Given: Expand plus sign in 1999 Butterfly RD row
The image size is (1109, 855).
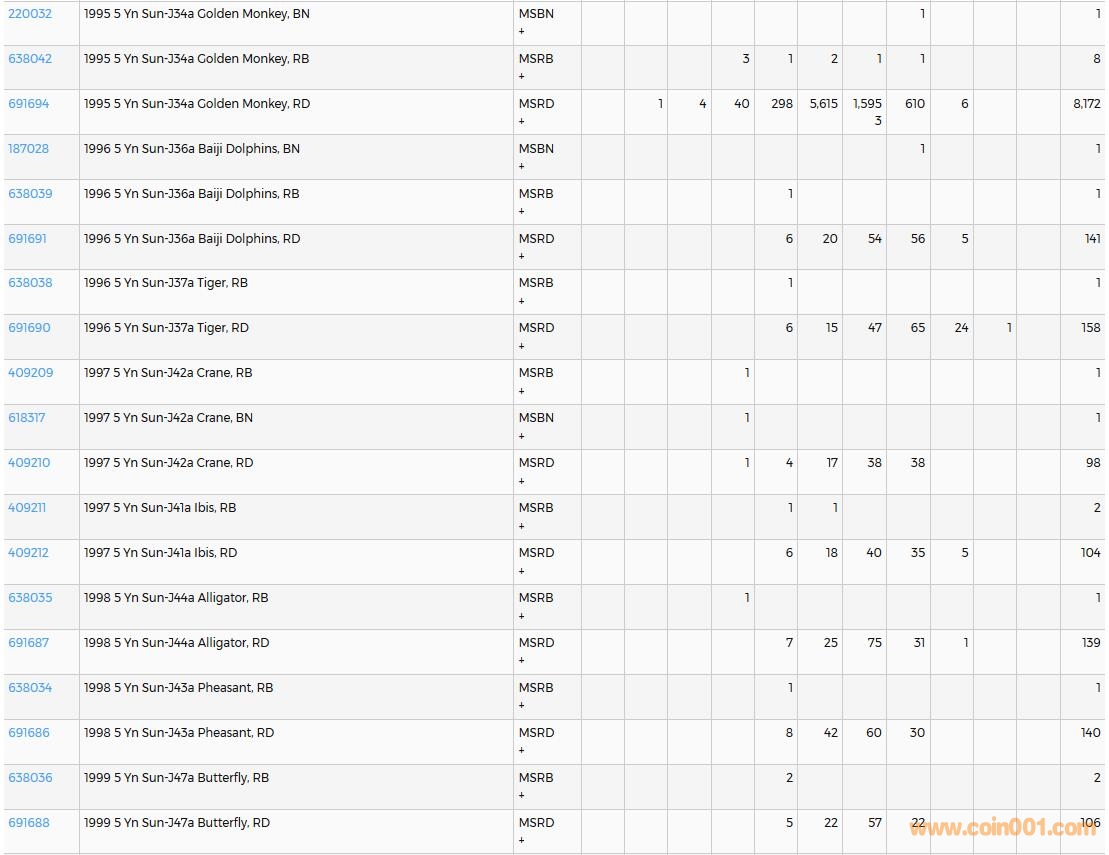Looking at the screenshot, I should coord(521,840).
